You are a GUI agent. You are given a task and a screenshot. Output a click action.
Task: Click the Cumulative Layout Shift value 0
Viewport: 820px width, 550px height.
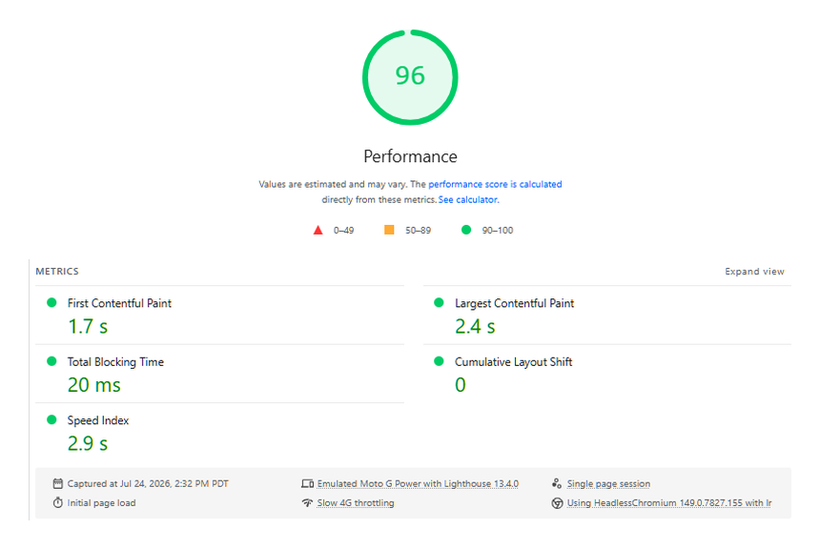(460, 385)
